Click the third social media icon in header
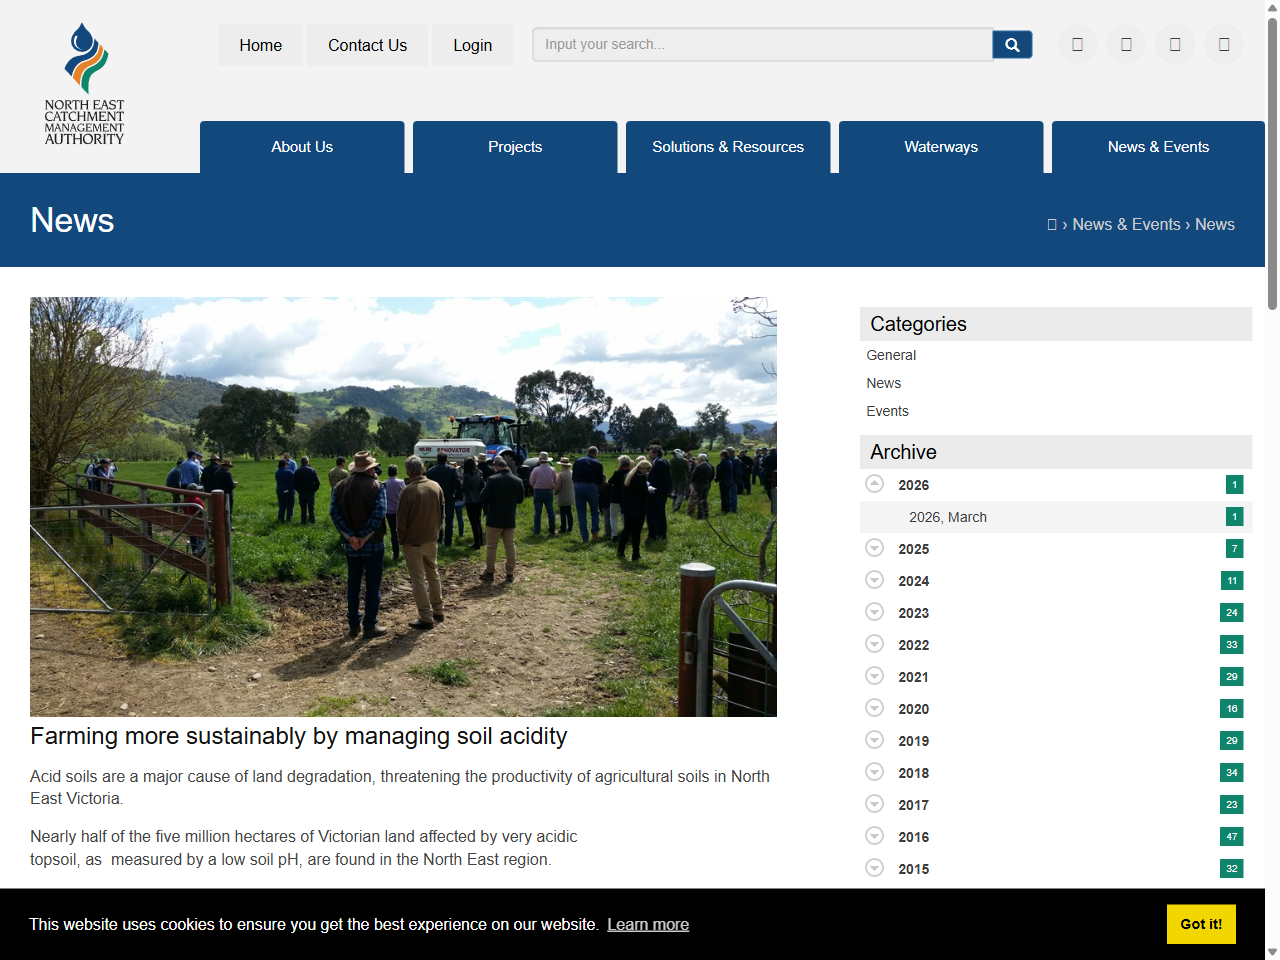This screenshot has height=960, width=1280. click(1175, 44)
